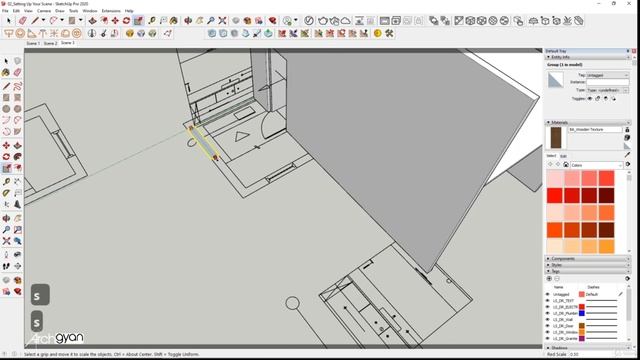Toggle eye for LS_DK_Plumbing tag
Viewport: 640px width, 360px height.
click(548, 313)
